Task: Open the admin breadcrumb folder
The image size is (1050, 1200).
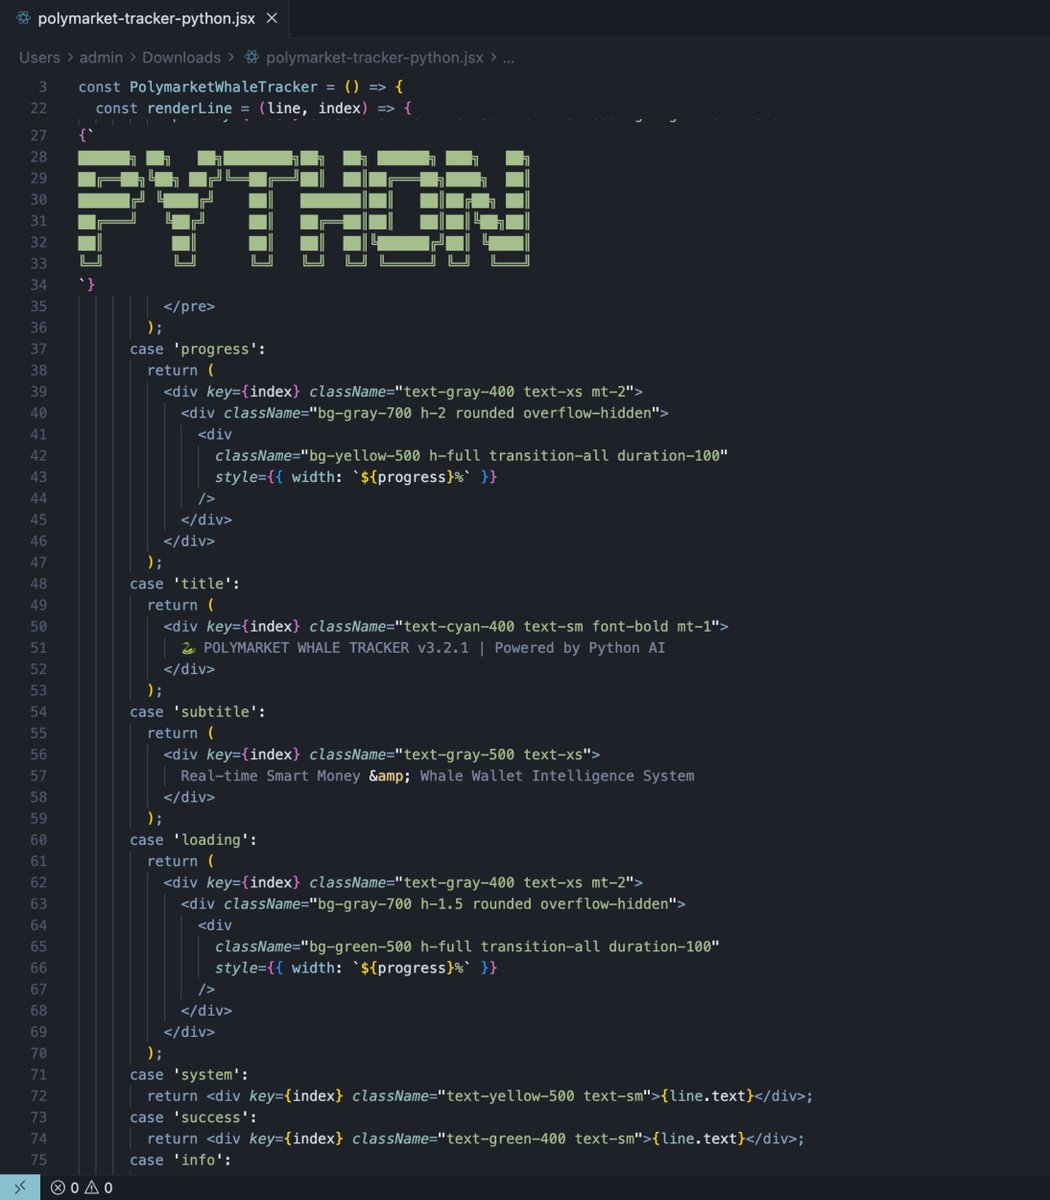Action: pyautogui.click(x=101, y=58)
